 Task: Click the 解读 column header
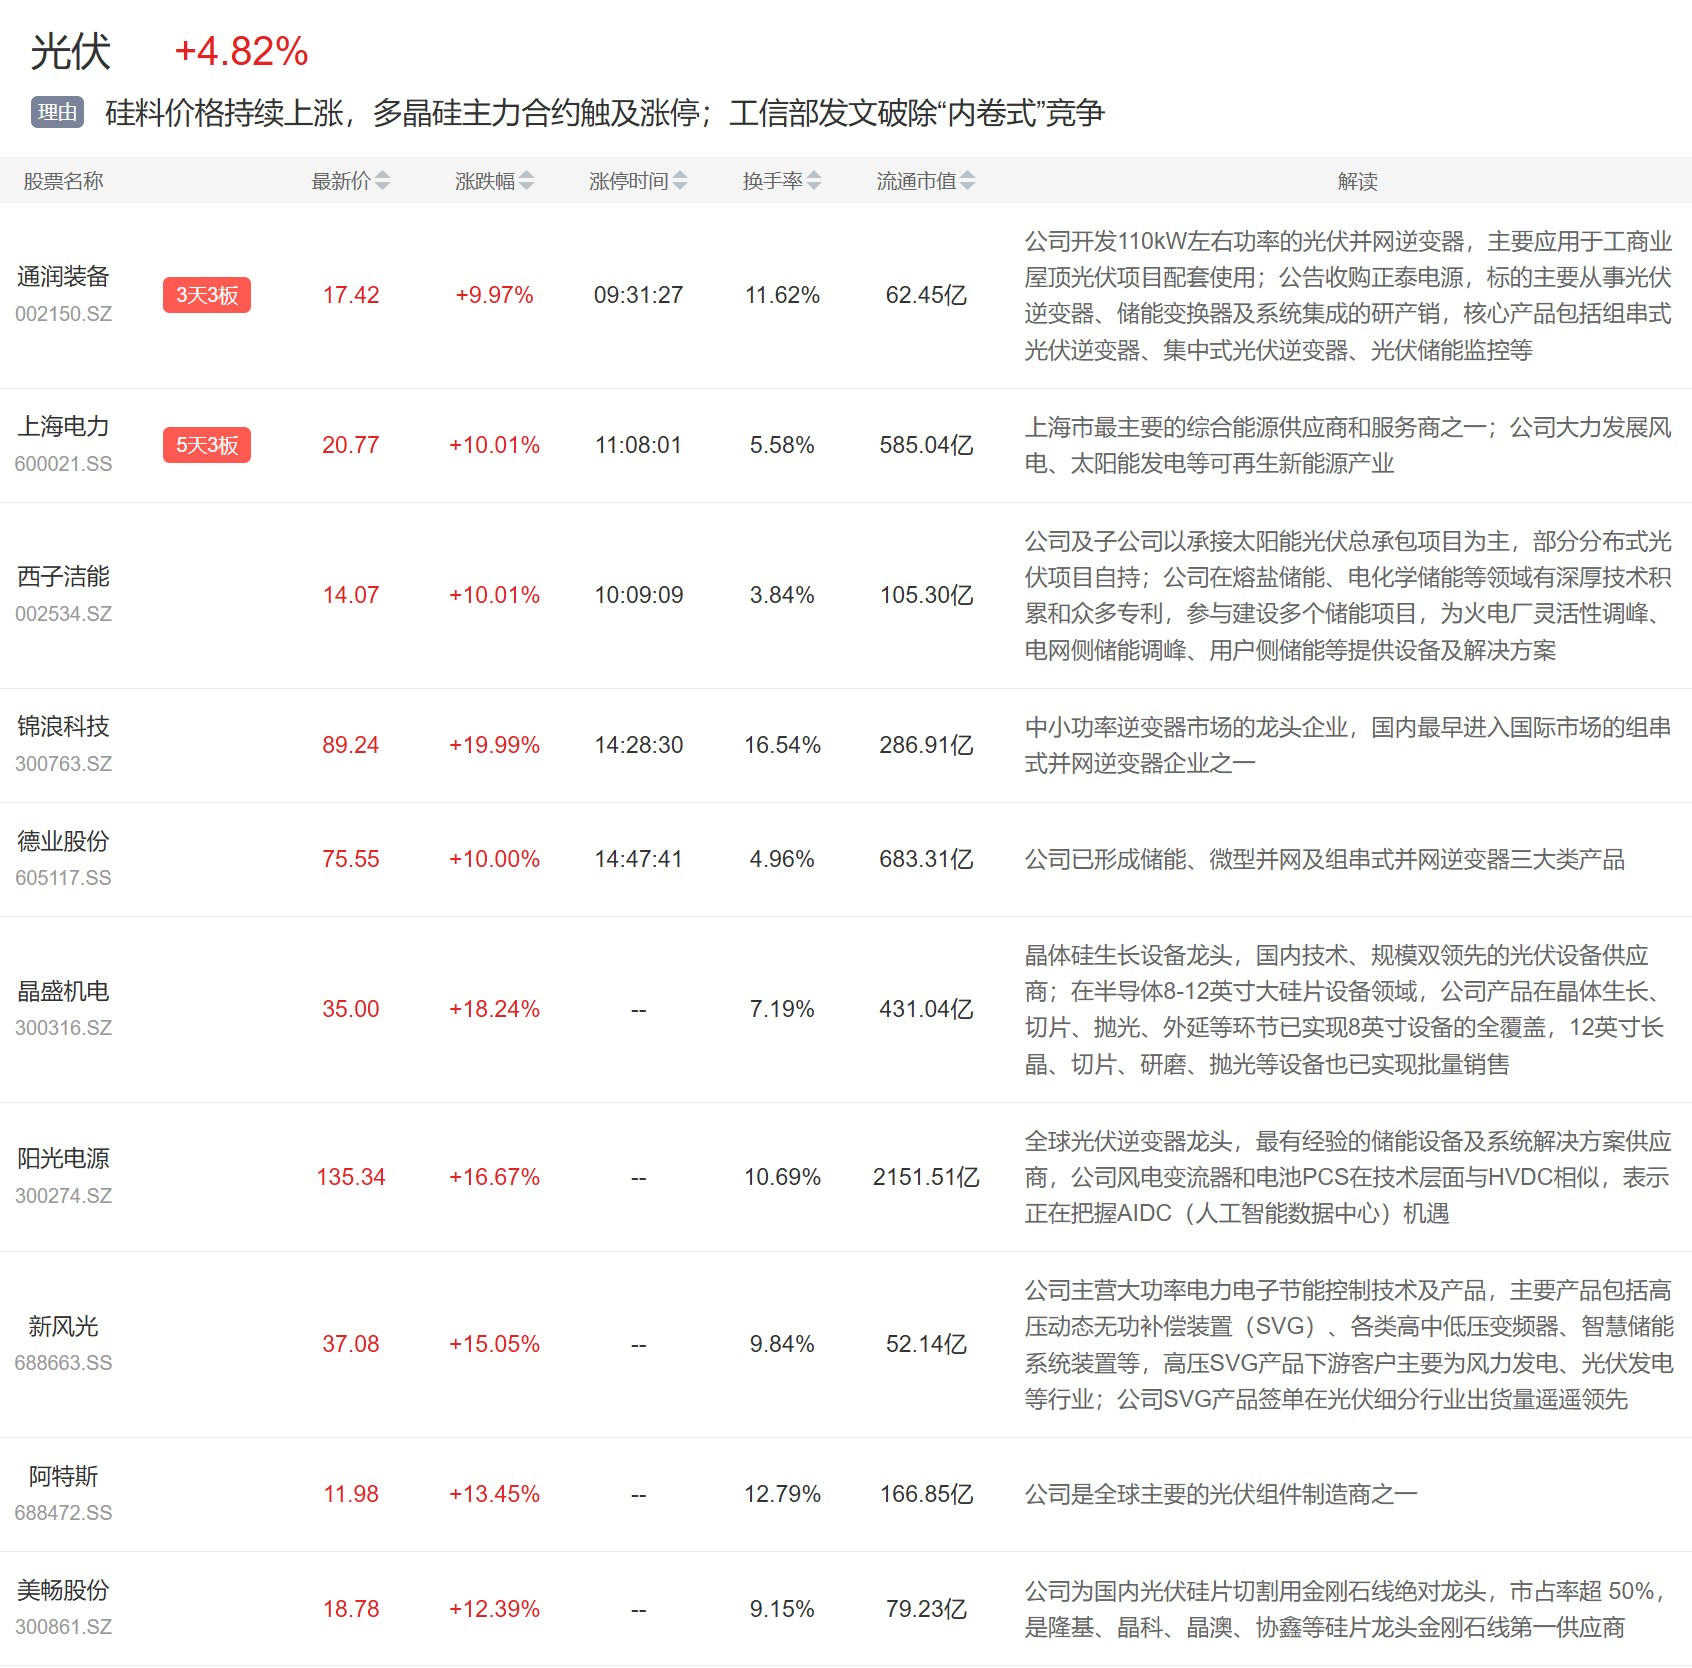(x=1357, y=181)
